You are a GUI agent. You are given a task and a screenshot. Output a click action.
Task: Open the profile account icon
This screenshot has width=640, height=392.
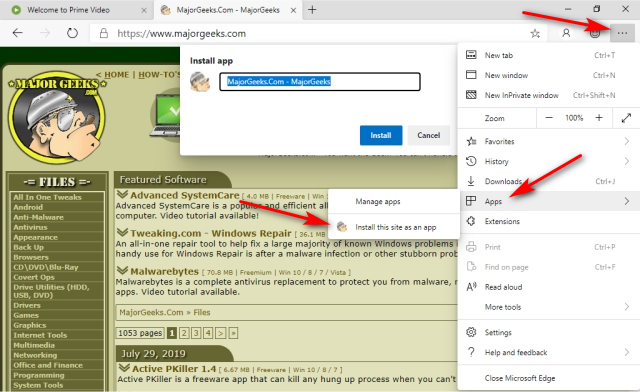coord(566,33)
